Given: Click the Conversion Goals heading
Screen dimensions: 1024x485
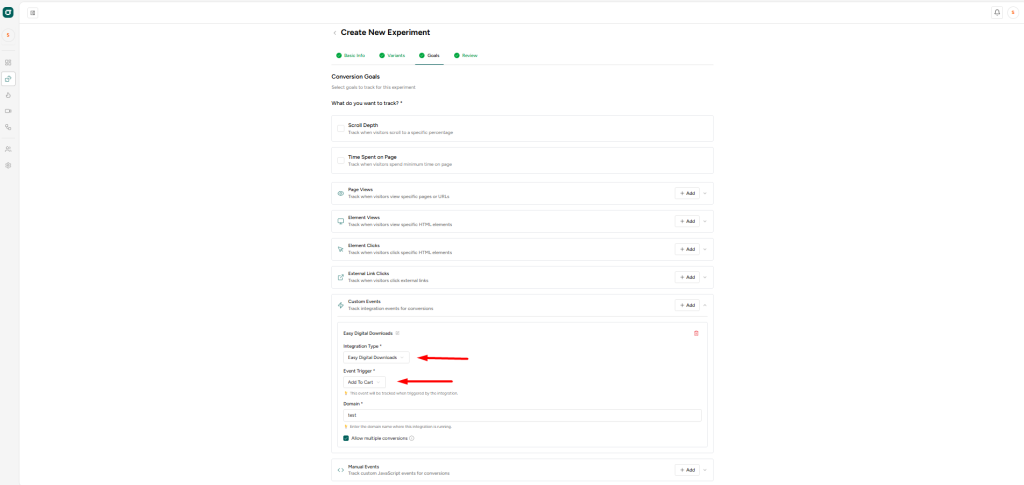Looking at the screenshot, I should pos(356,76).
